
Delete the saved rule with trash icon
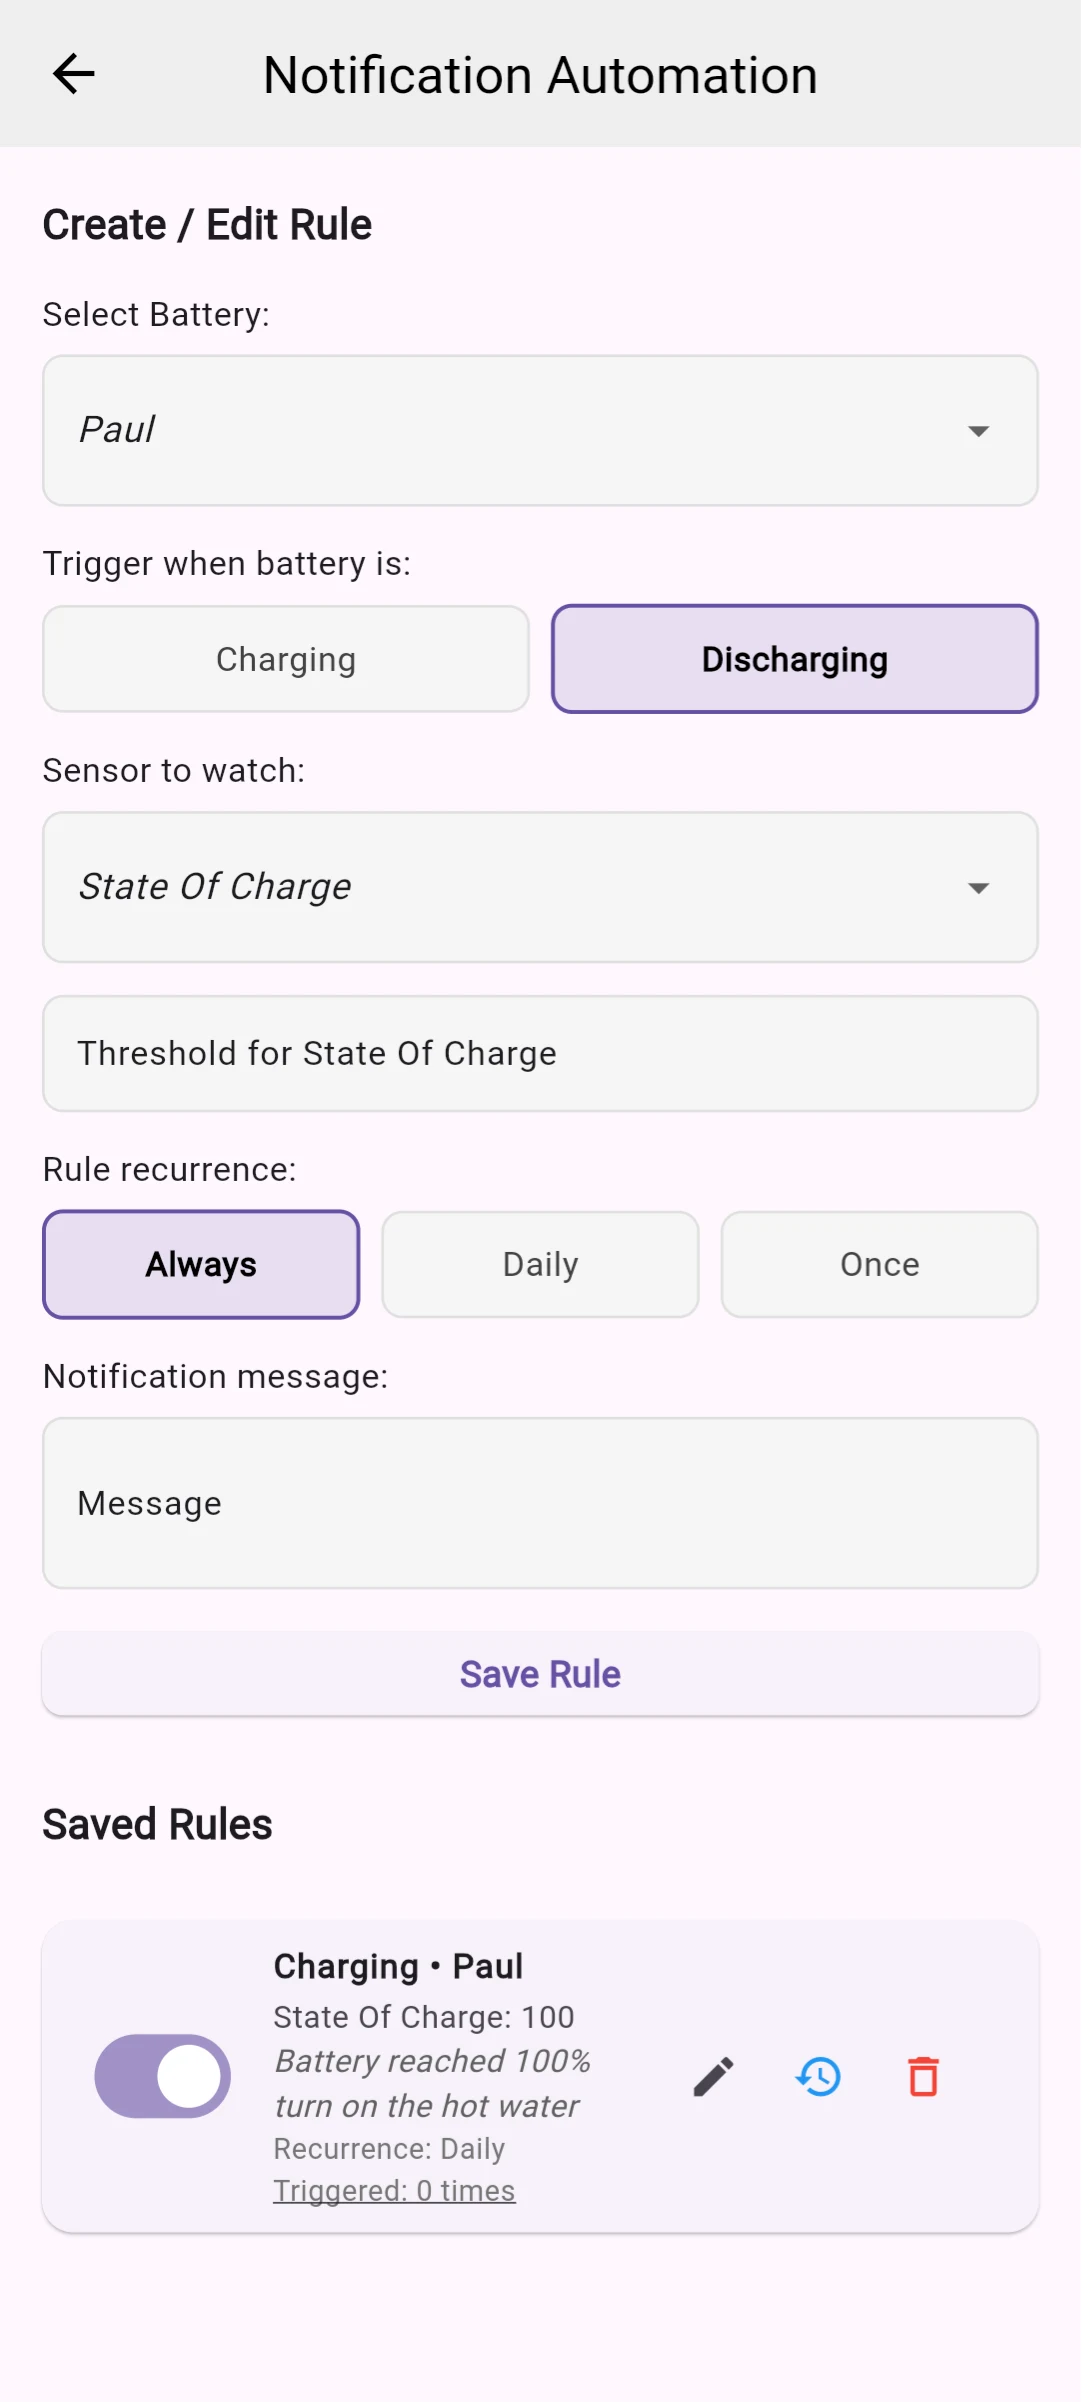(x=923, y=2077)
